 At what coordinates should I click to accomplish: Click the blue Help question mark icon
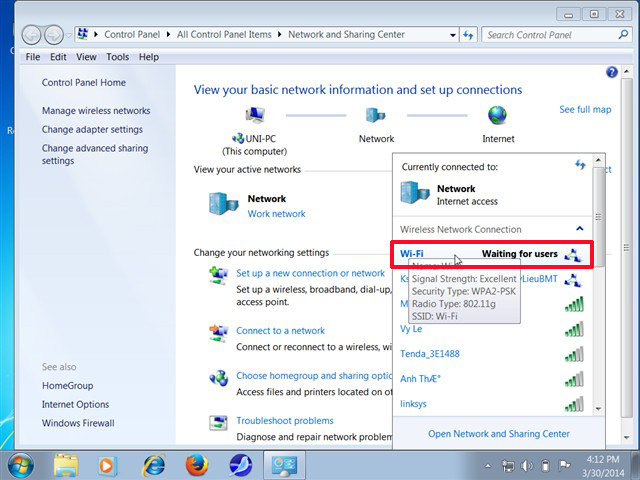click(612, 73)
